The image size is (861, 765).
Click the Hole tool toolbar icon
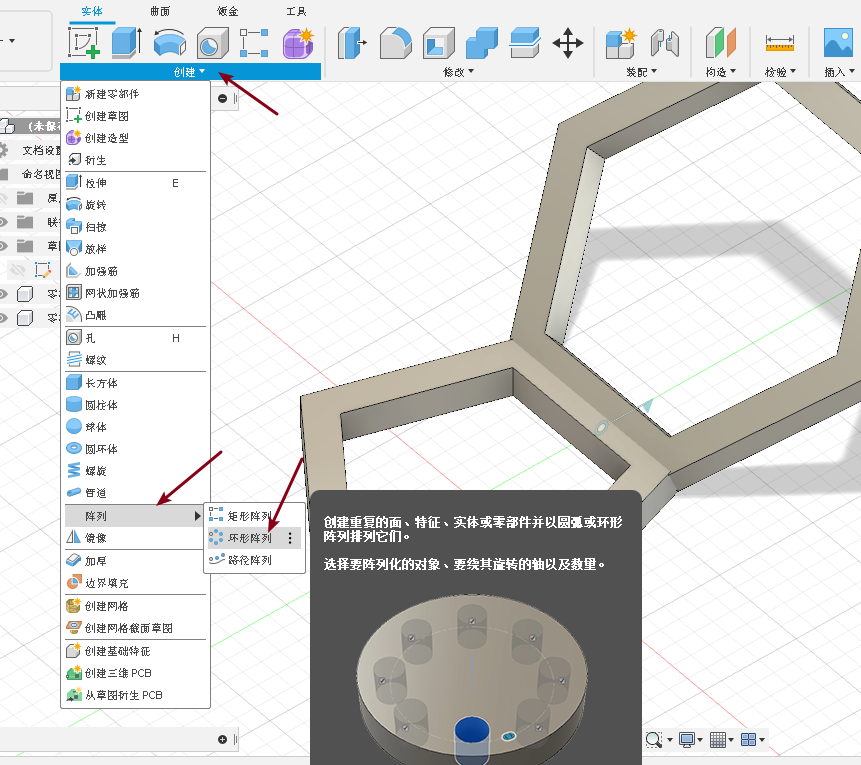[213, 42]
